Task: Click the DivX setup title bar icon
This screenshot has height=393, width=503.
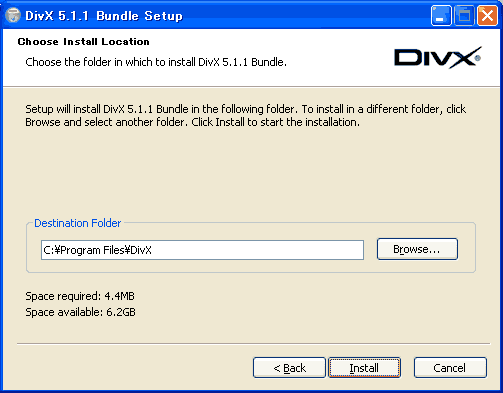Action: [13, 15]
